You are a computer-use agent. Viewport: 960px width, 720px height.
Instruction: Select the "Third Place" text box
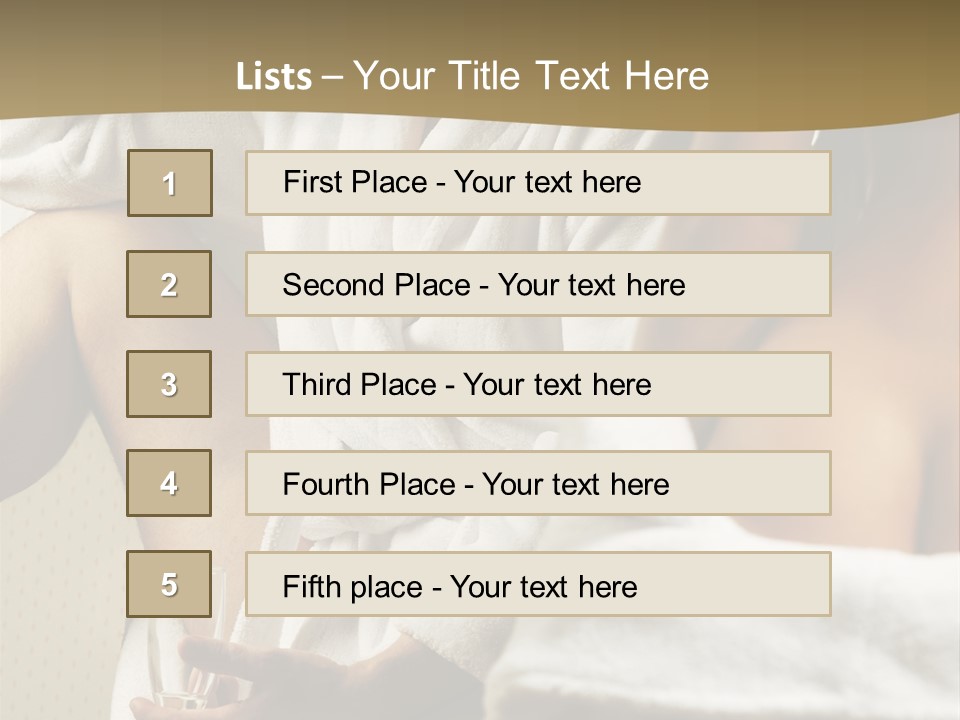[538, 384]
